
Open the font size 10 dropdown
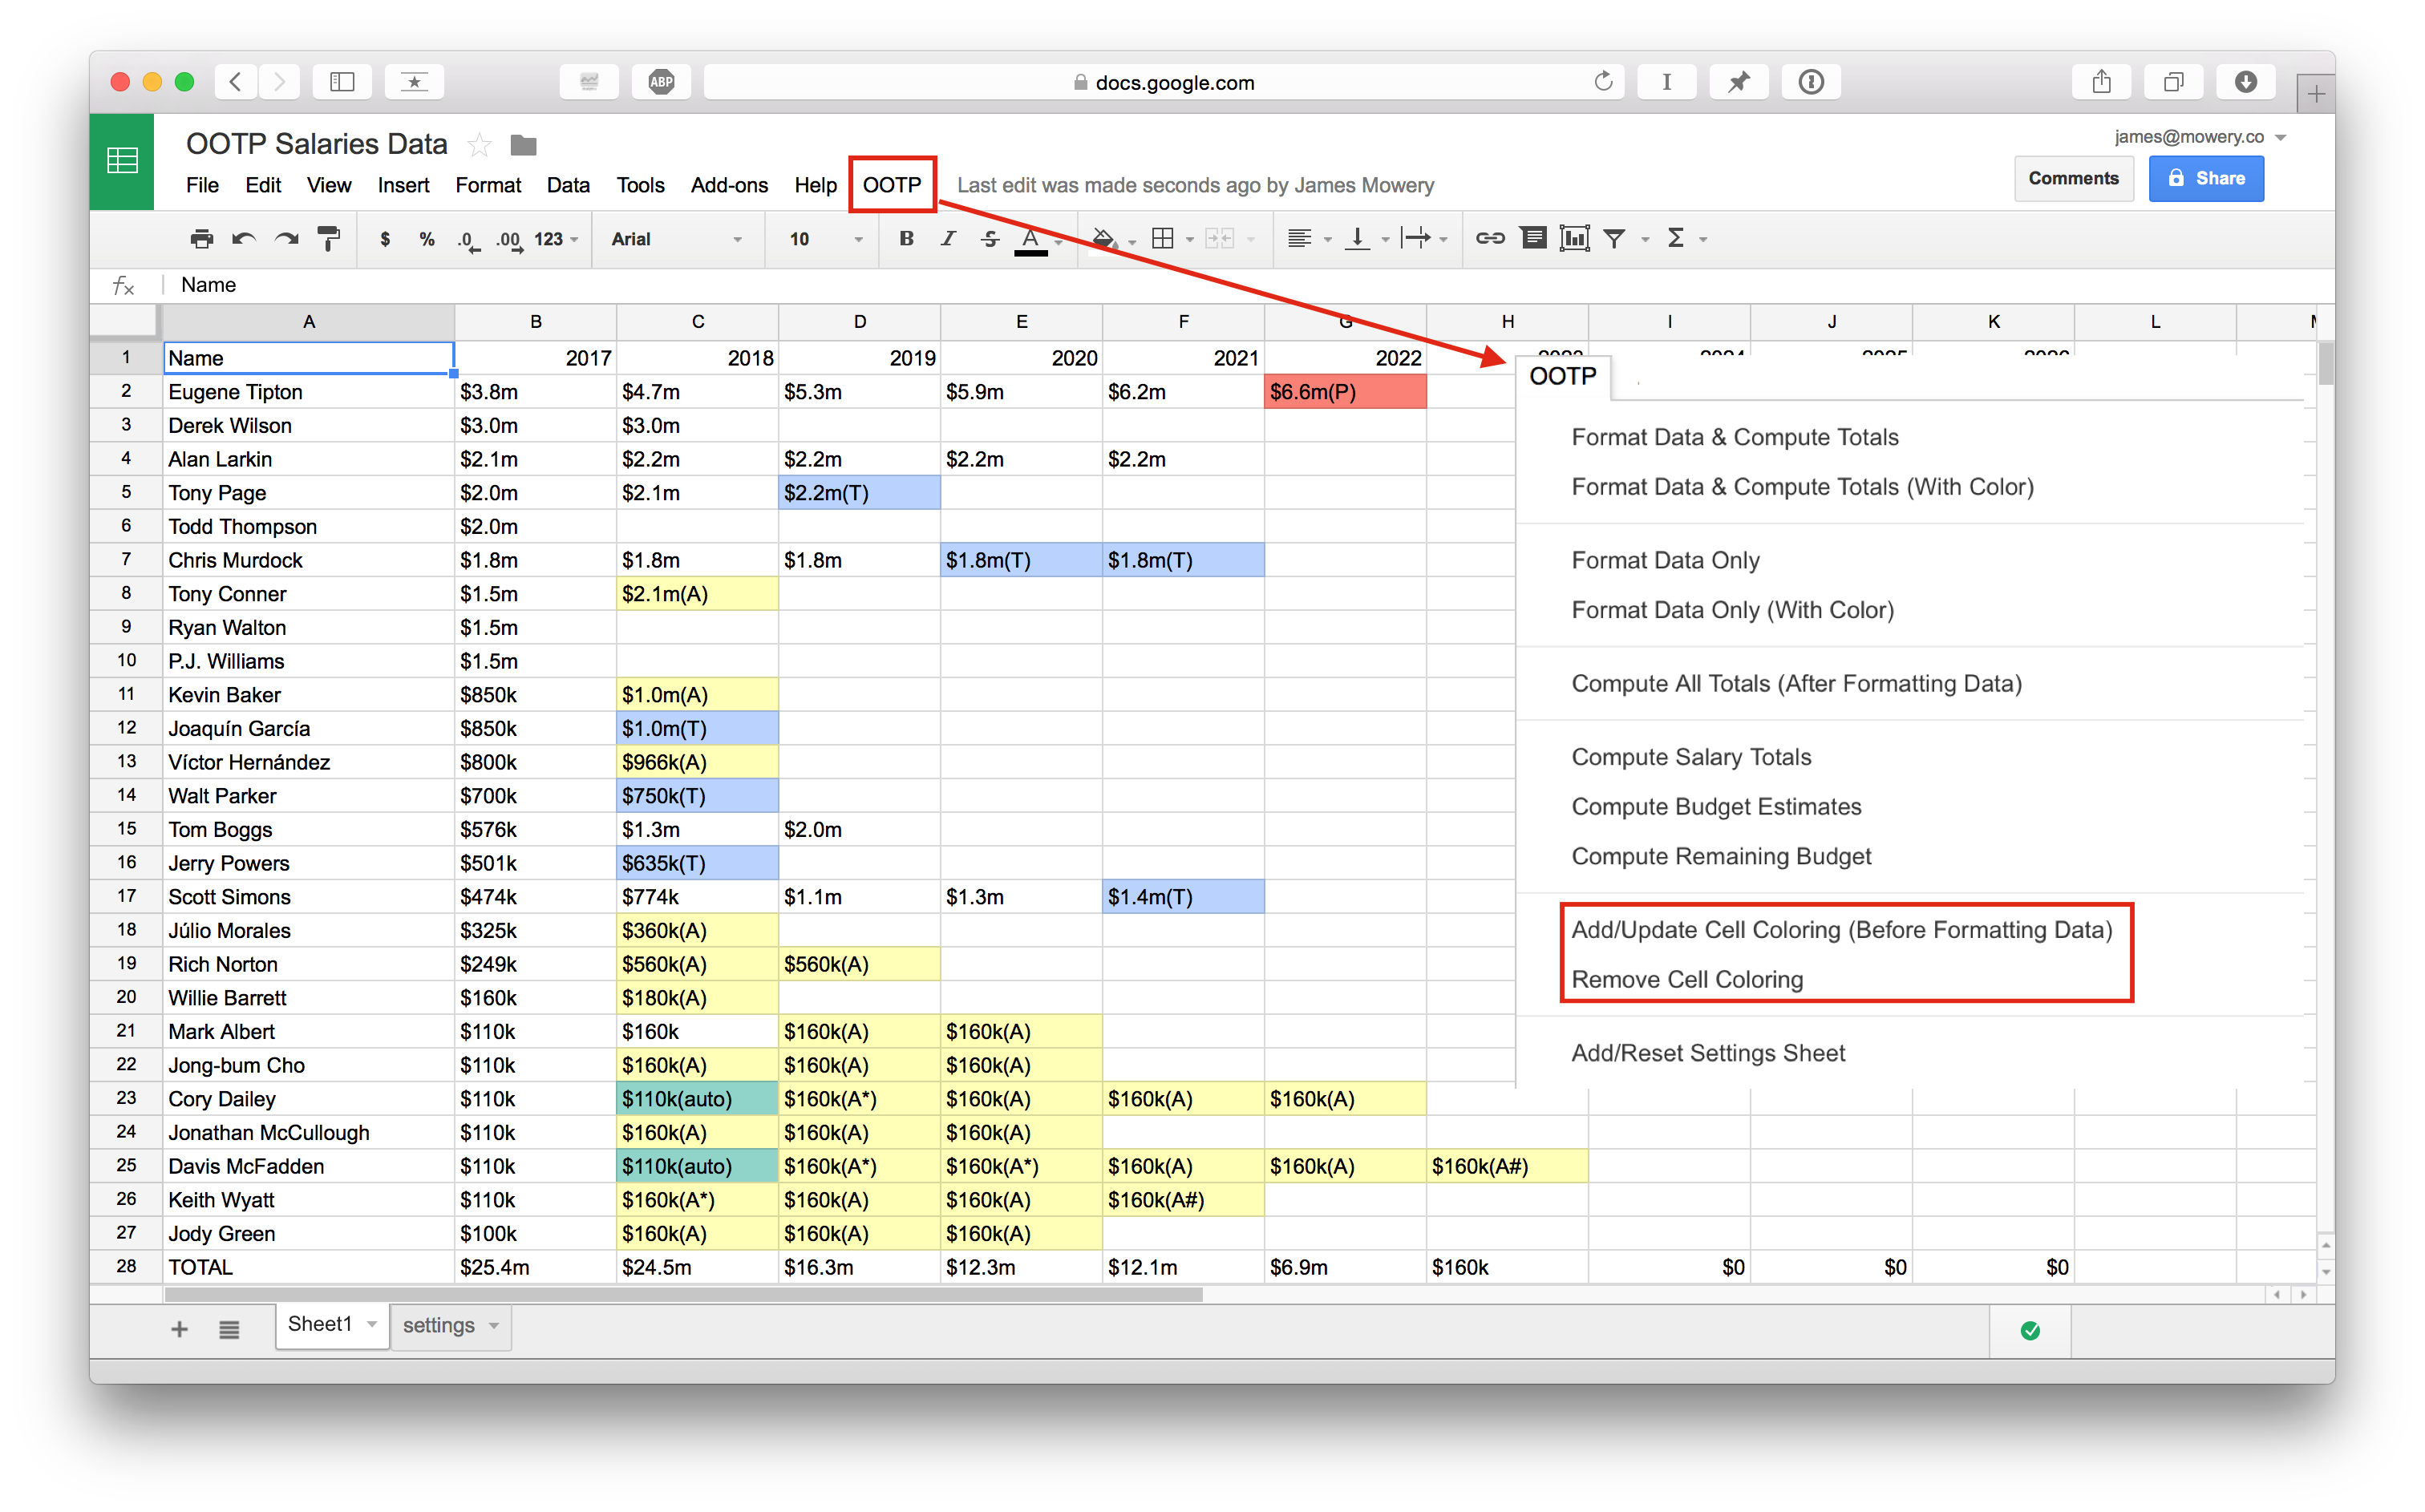[825, 239]
